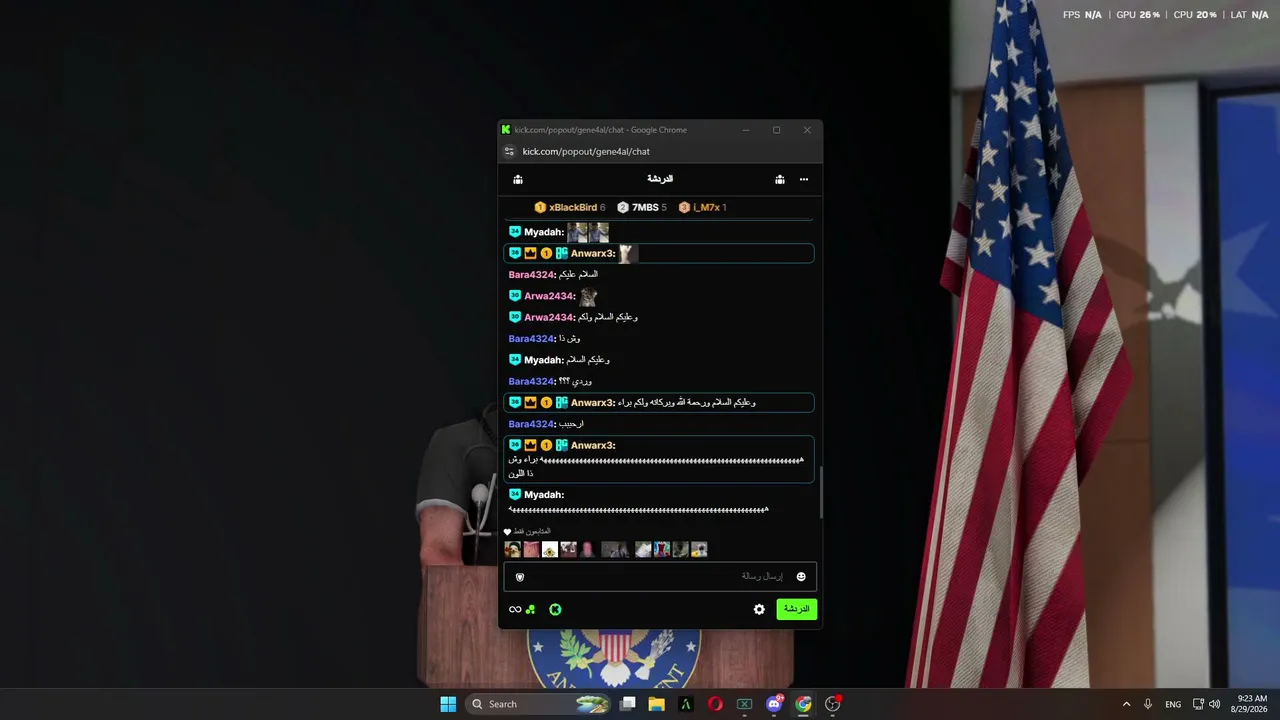Screen dimensions: 1280x720
Task: Click the crown badge on Anwarx3's emote message
Action: click(x=531, y=254)
